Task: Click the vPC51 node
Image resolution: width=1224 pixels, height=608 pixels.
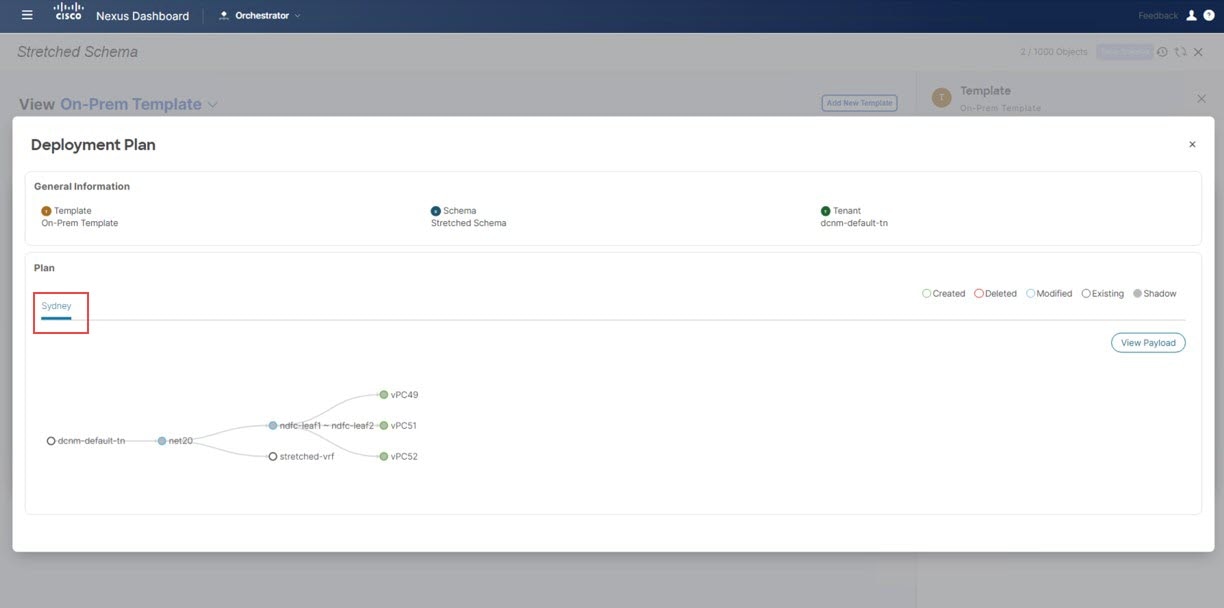Action: coord(384,425)
